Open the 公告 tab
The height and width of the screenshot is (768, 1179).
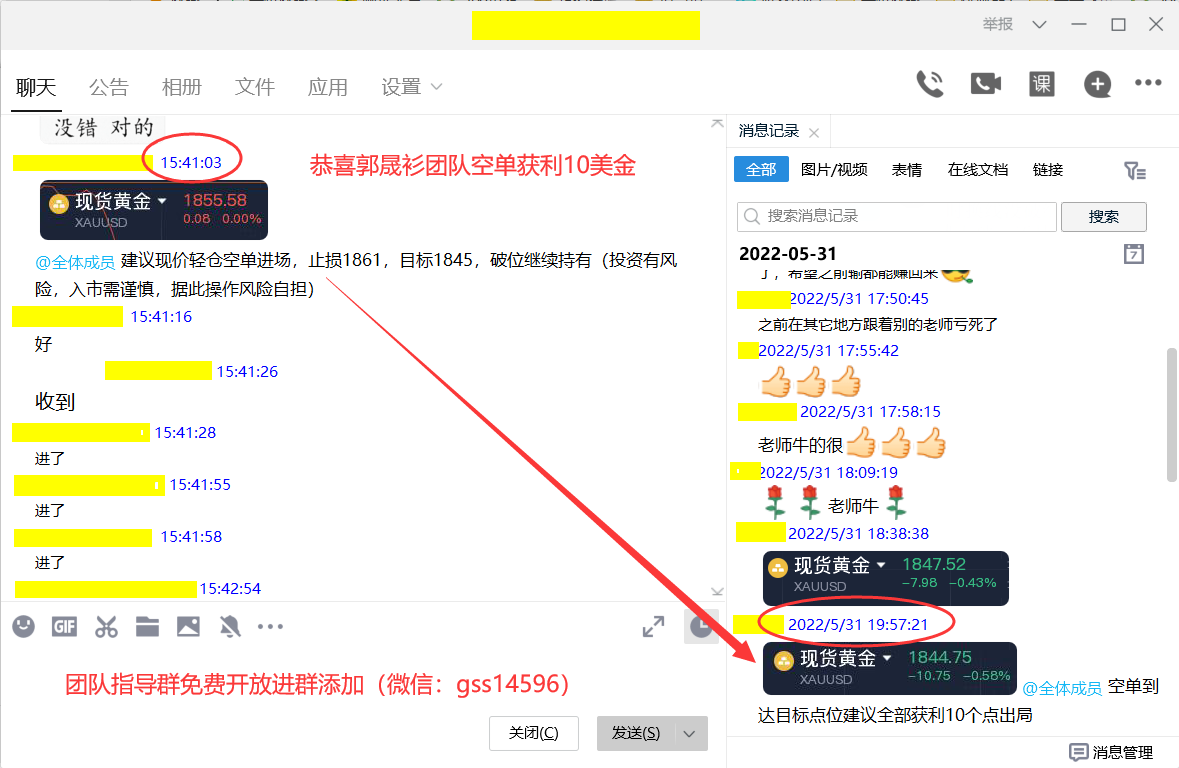click(x=109, y=87)
